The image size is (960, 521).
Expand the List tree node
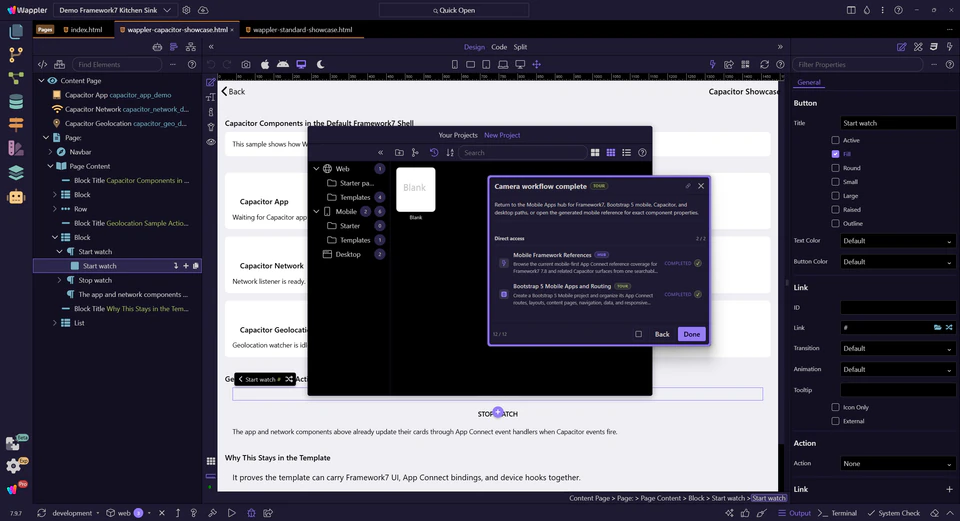pos(54,323)
